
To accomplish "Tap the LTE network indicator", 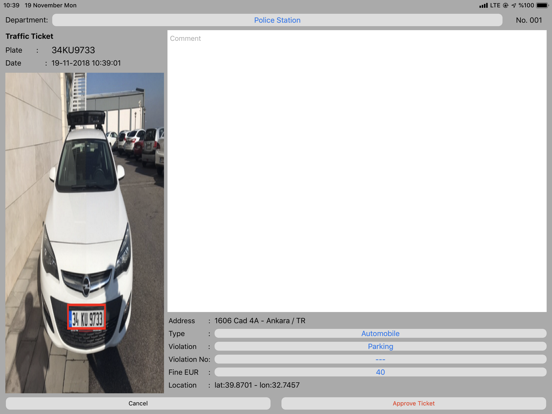I will tap(495, 5).
